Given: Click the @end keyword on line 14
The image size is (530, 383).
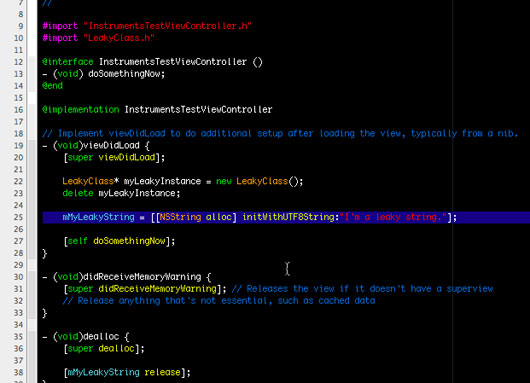Looking at the screenshot, I should click(x=52, y=86).
